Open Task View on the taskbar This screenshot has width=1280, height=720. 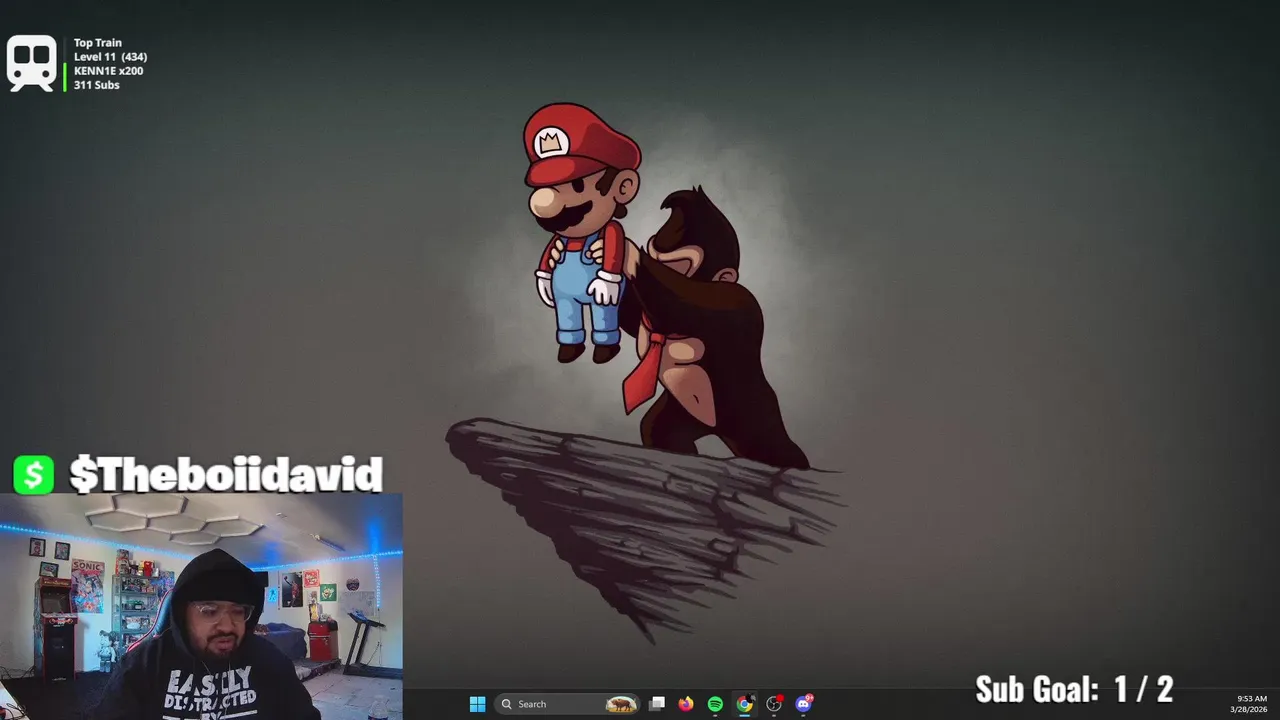click(x=657, y=704)
